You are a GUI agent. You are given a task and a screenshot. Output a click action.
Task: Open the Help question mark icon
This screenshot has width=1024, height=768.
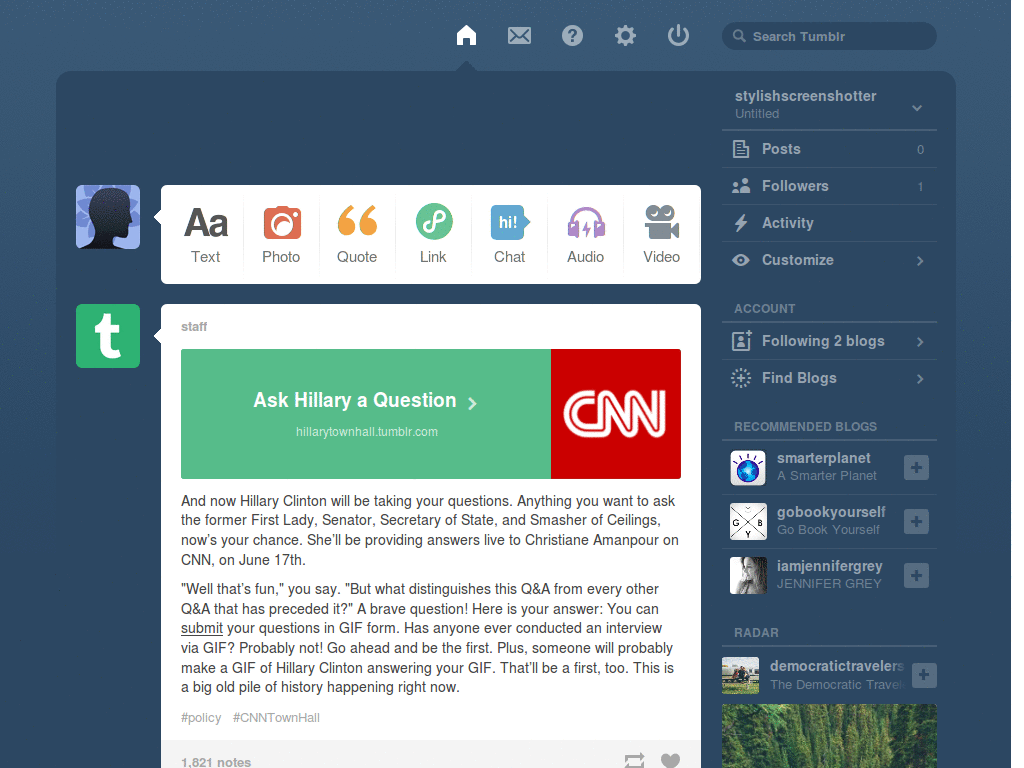coord(572,35)
